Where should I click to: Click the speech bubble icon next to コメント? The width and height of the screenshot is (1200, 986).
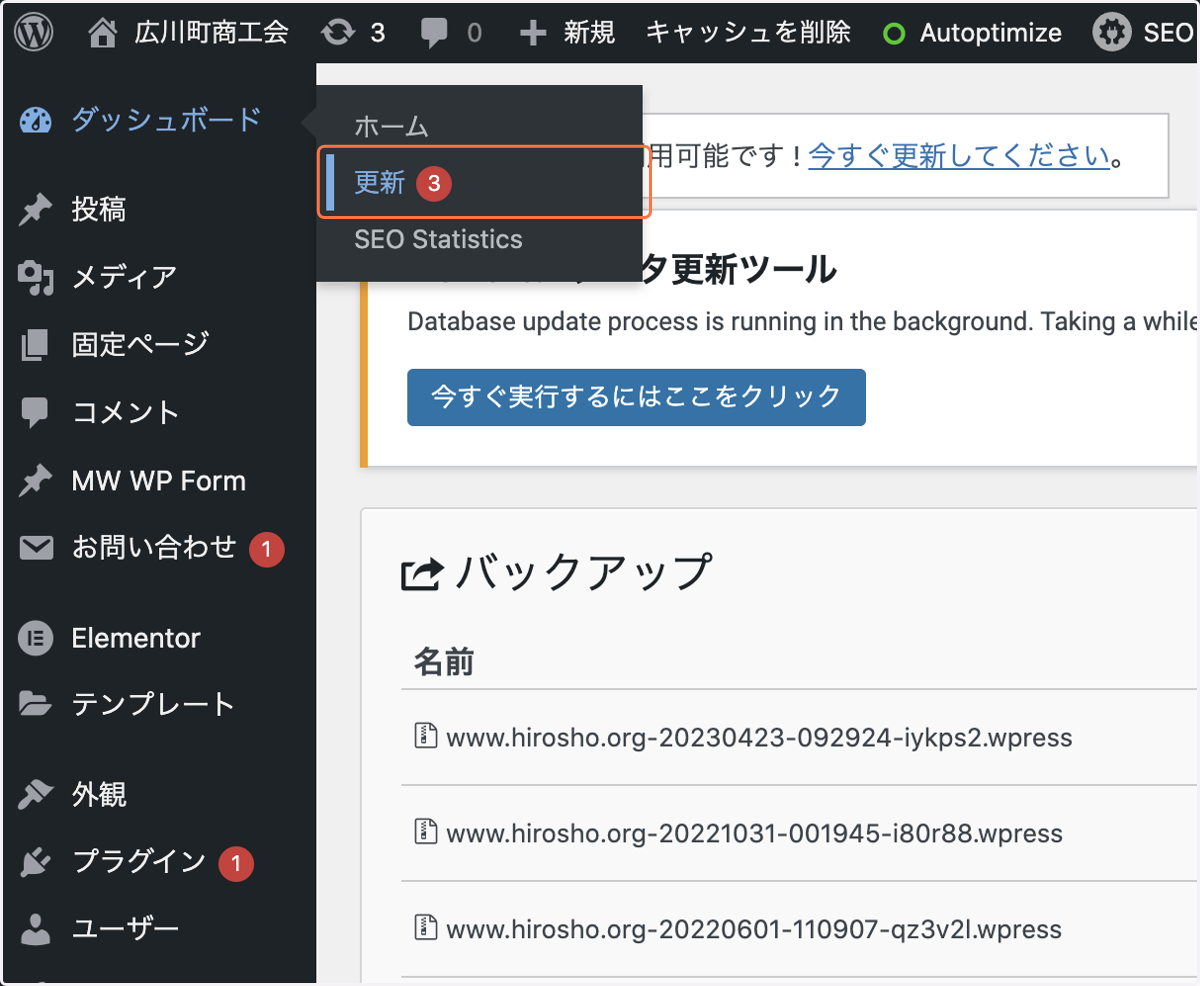pyautogui.click(x=35, y=413)
